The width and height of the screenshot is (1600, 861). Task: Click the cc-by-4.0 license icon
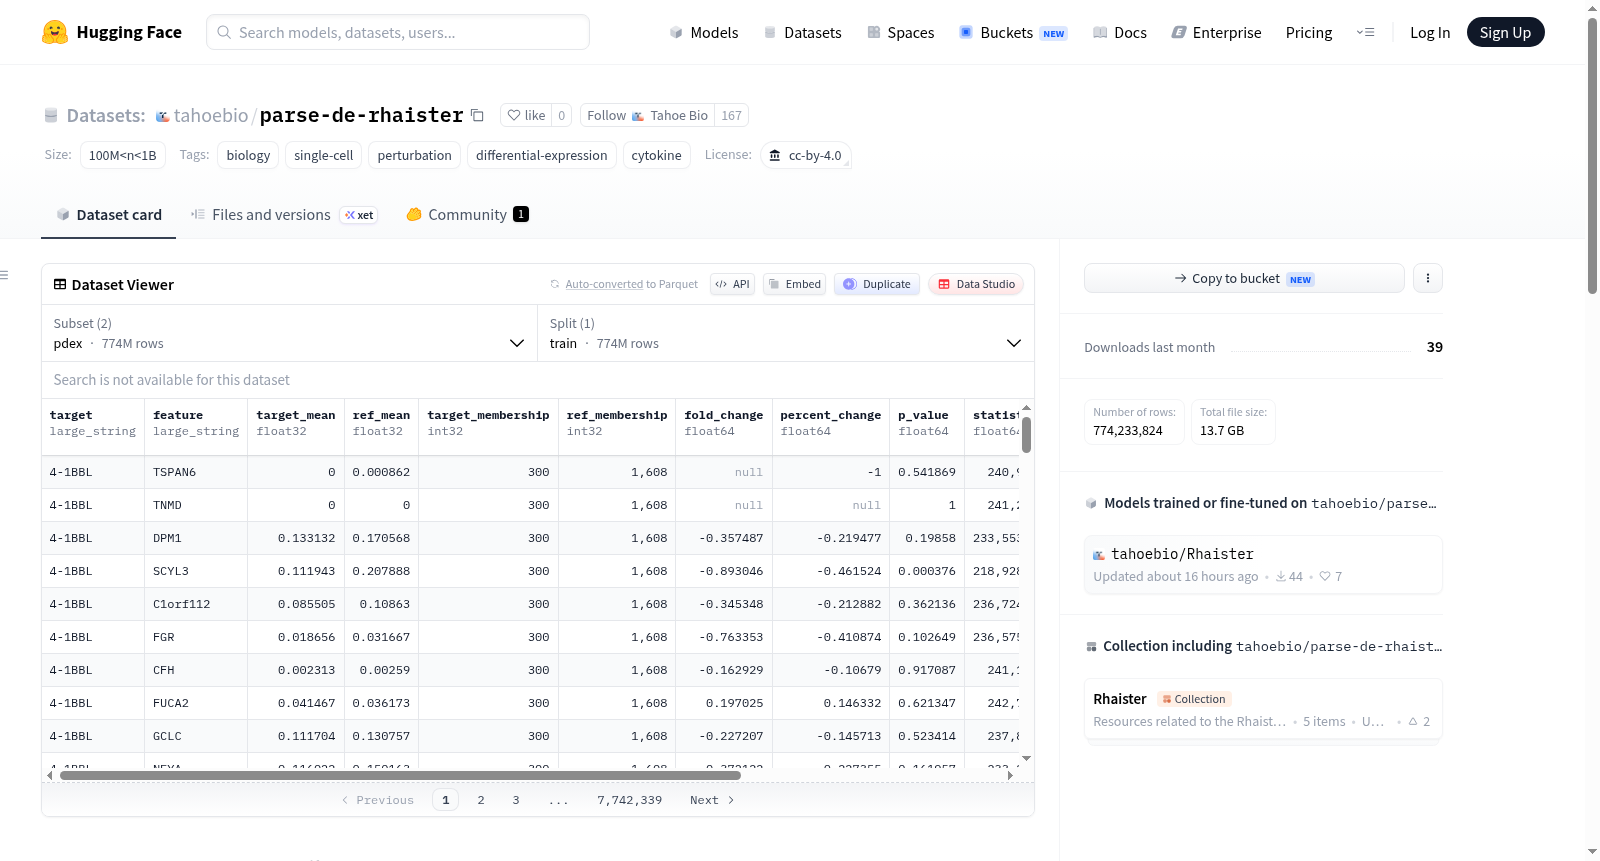pos(775,156)
